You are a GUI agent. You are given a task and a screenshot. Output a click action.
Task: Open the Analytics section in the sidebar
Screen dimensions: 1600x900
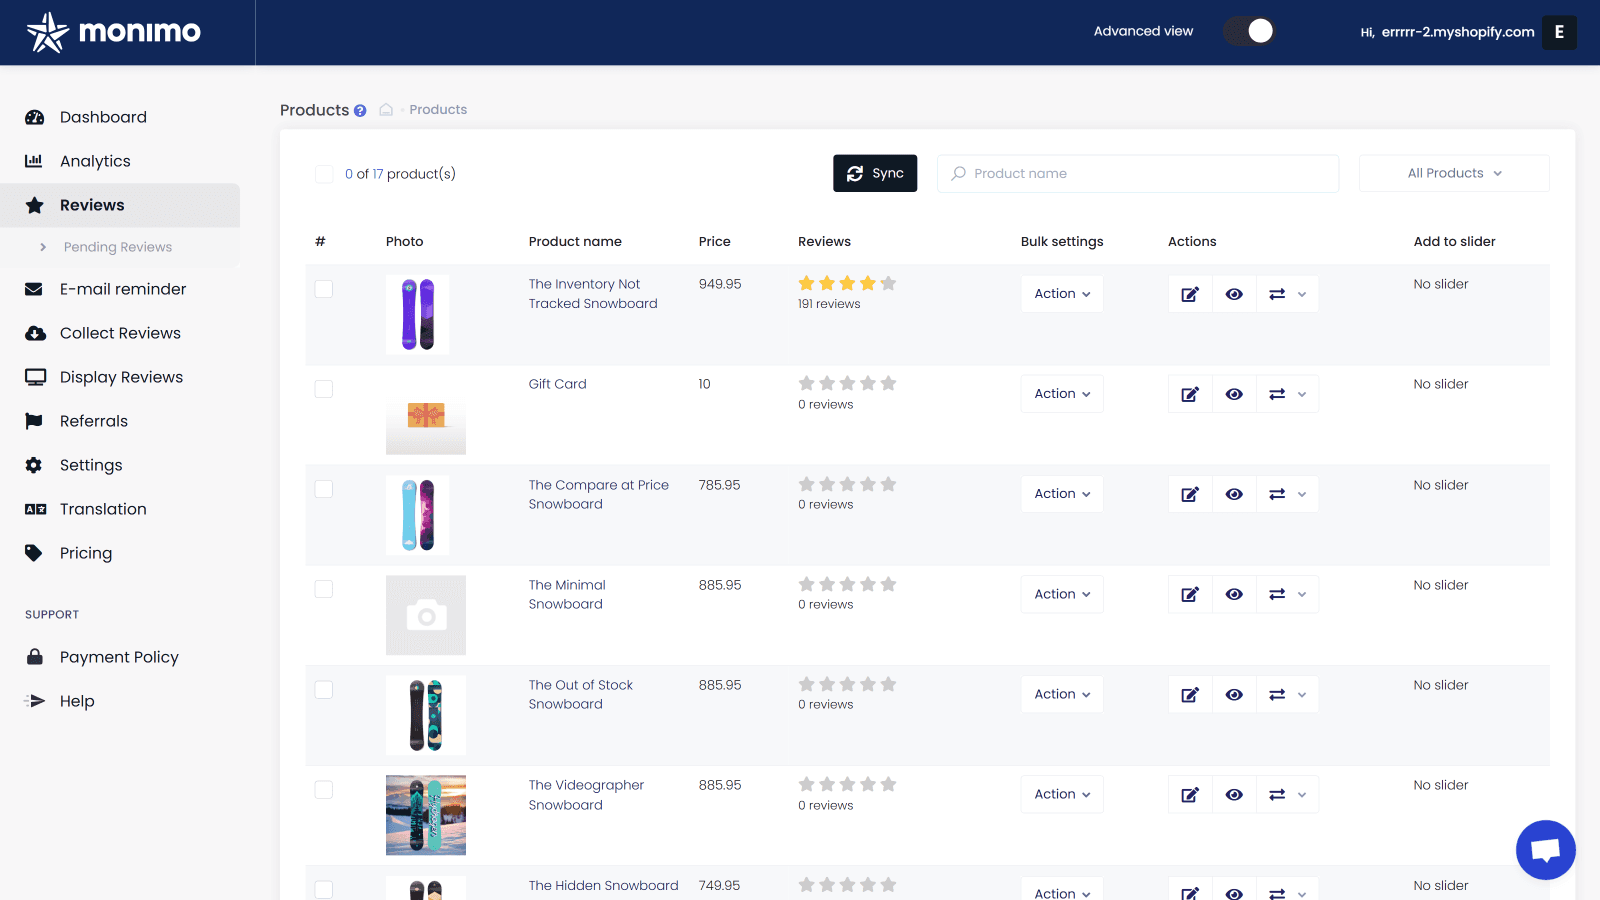point(95,160)
